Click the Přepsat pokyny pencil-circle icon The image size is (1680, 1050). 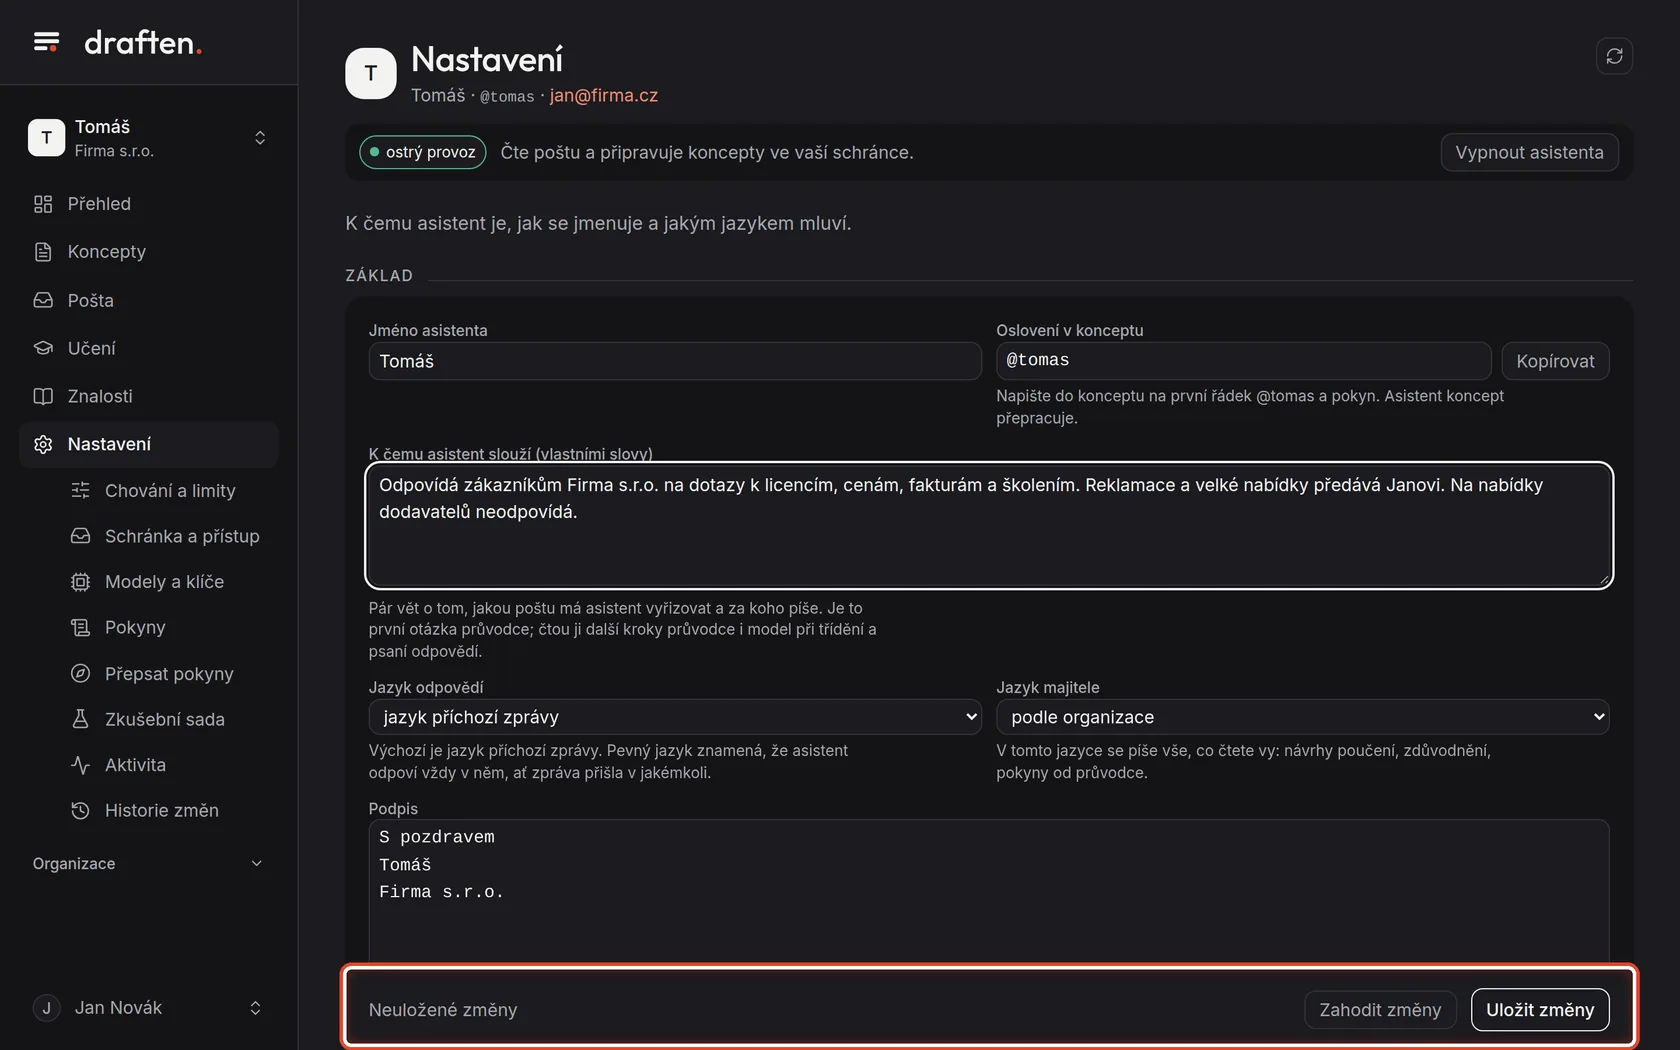click(80, 673)
